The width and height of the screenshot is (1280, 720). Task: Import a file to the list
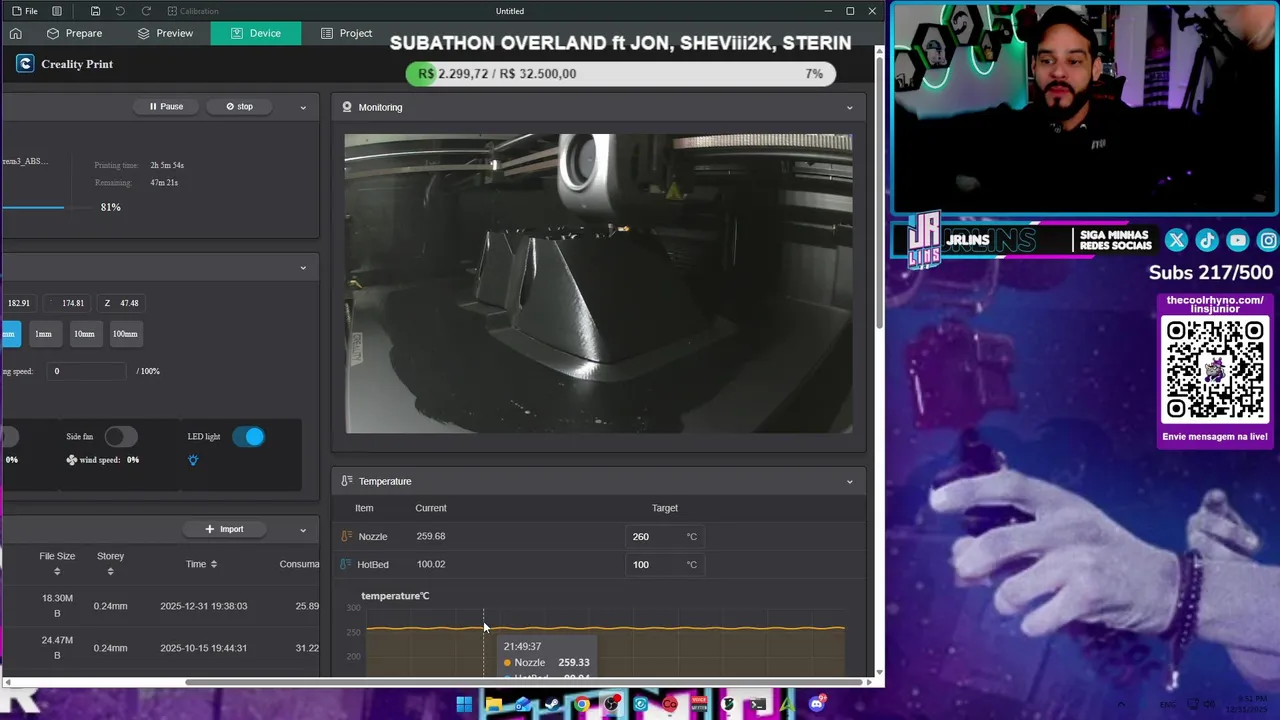[x=224, y=529]
